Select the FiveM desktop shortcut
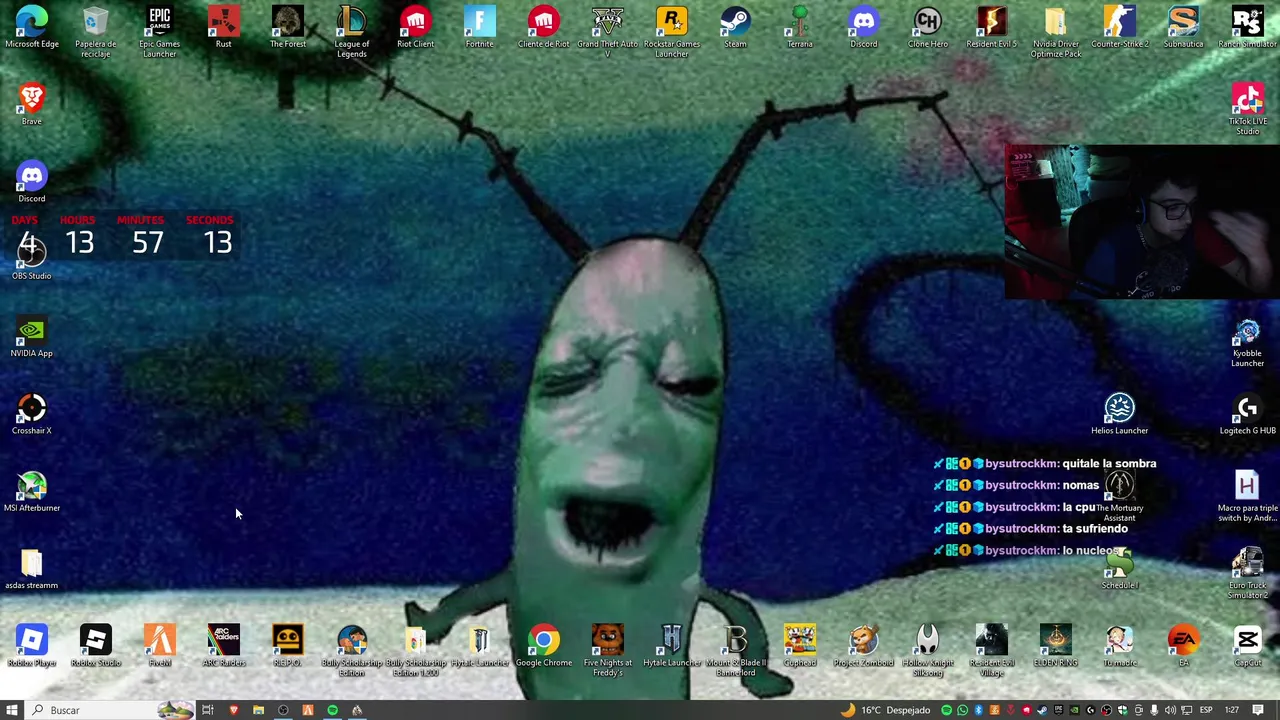Image resolution: width=1280 pixels, height=720 pixels. click(159, 645)
